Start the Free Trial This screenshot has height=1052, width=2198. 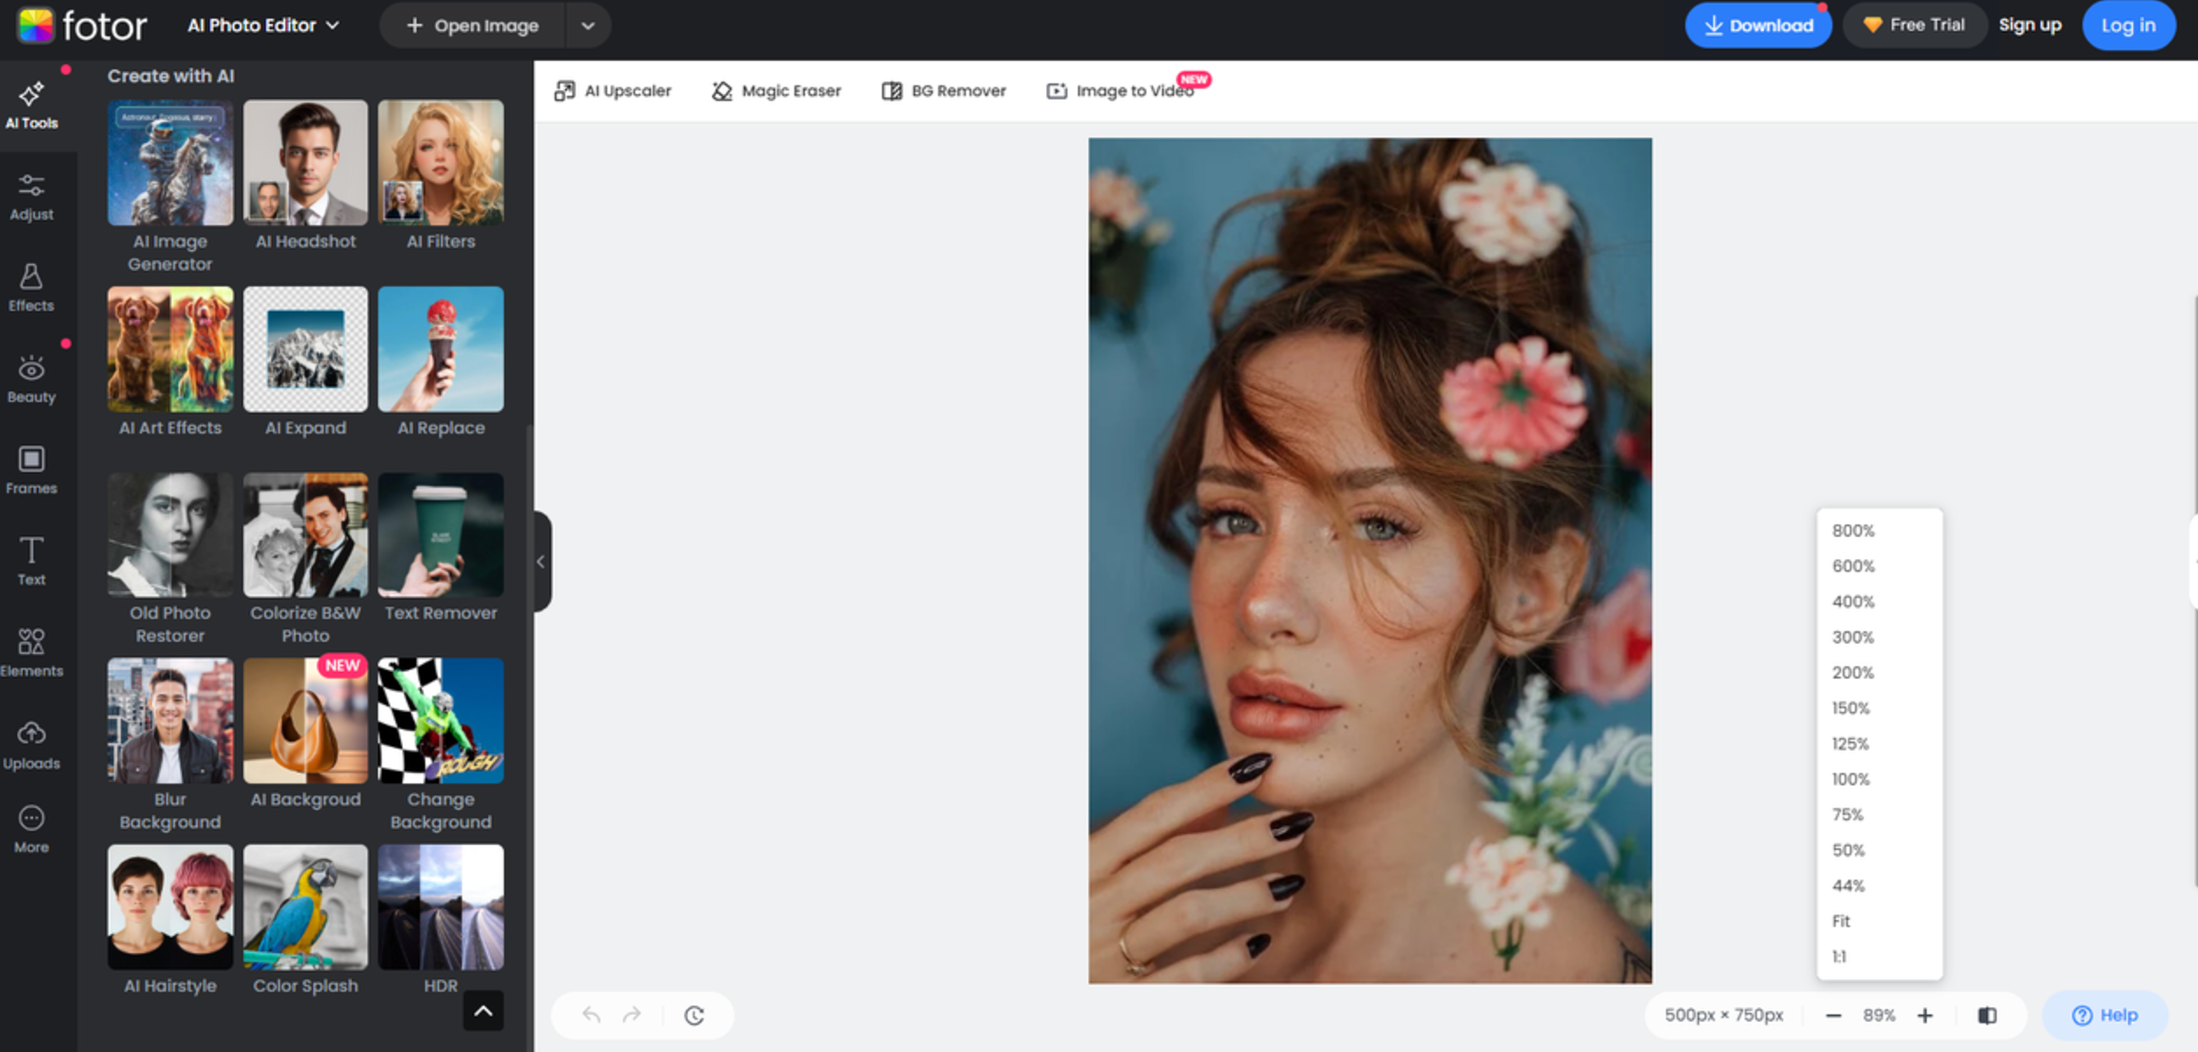click(x=1914, y=25)
